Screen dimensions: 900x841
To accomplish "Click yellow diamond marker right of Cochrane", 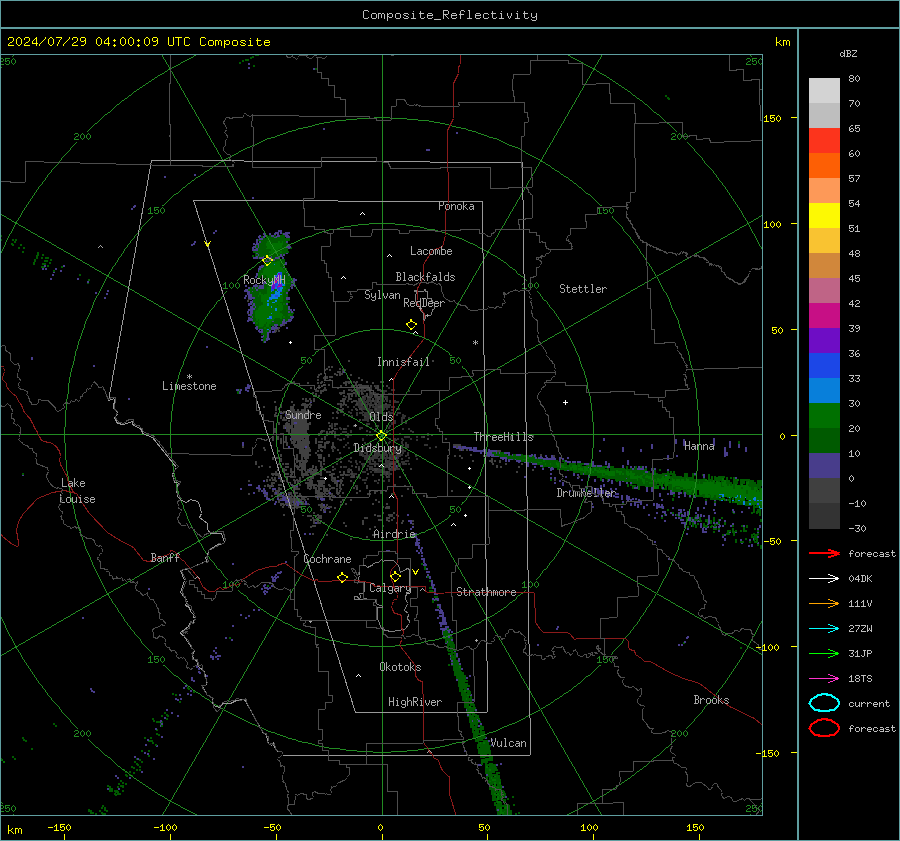I will 342,577.
